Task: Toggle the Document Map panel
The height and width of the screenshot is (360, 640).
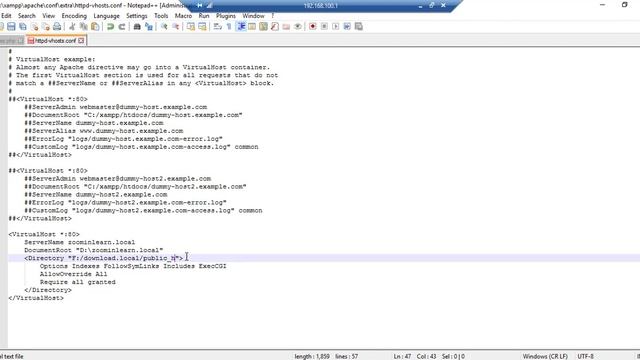Action: [263, 27]
